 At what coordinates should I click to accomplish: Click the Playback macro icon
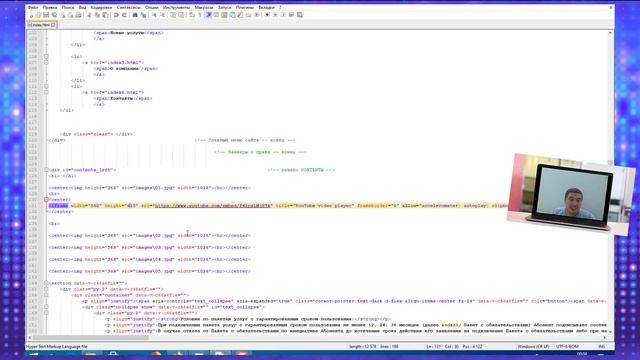pos(283,15)
